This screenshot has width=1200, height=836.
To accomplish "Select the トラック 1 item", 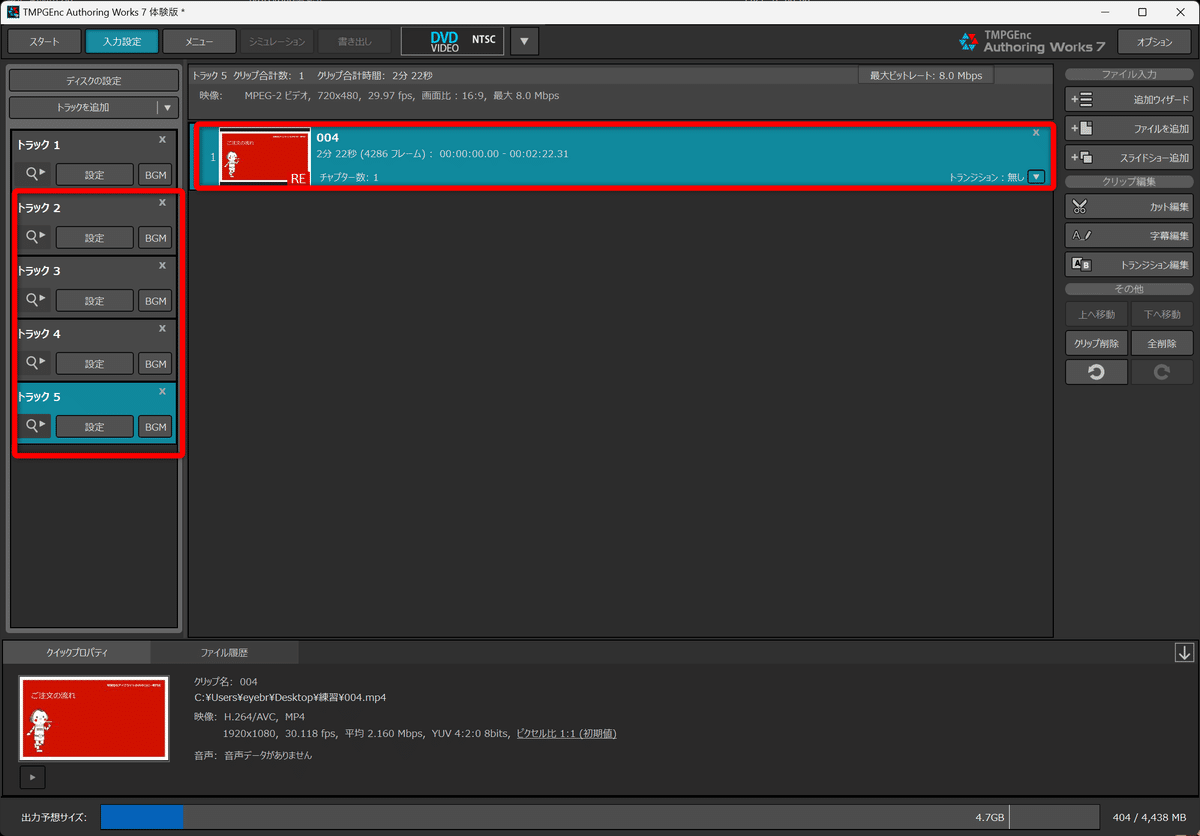I will [95, 161].
